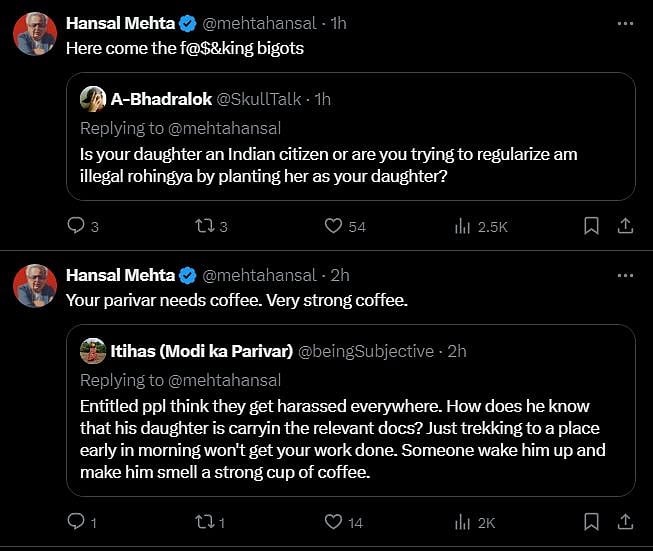The width and height of the screenshot is (653, 551).
Task: Open the quoted A-Bhadralok tweet
Action: pos(350,165)
